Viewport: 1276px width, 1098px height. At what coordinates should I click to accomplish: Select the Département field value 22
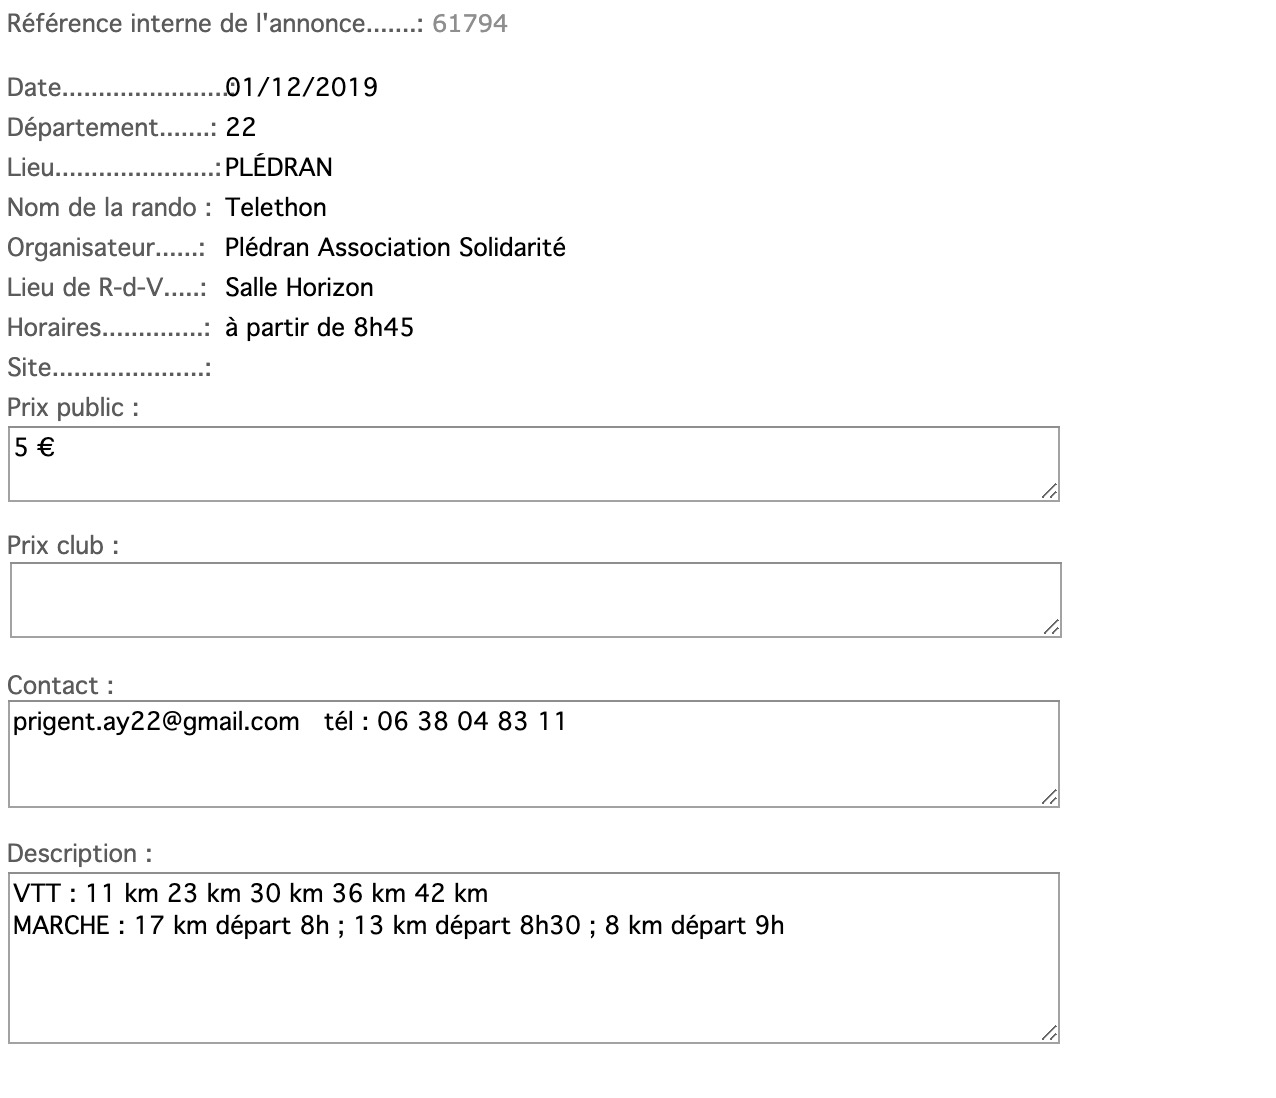pyautogui.click(x=241, y=128)
